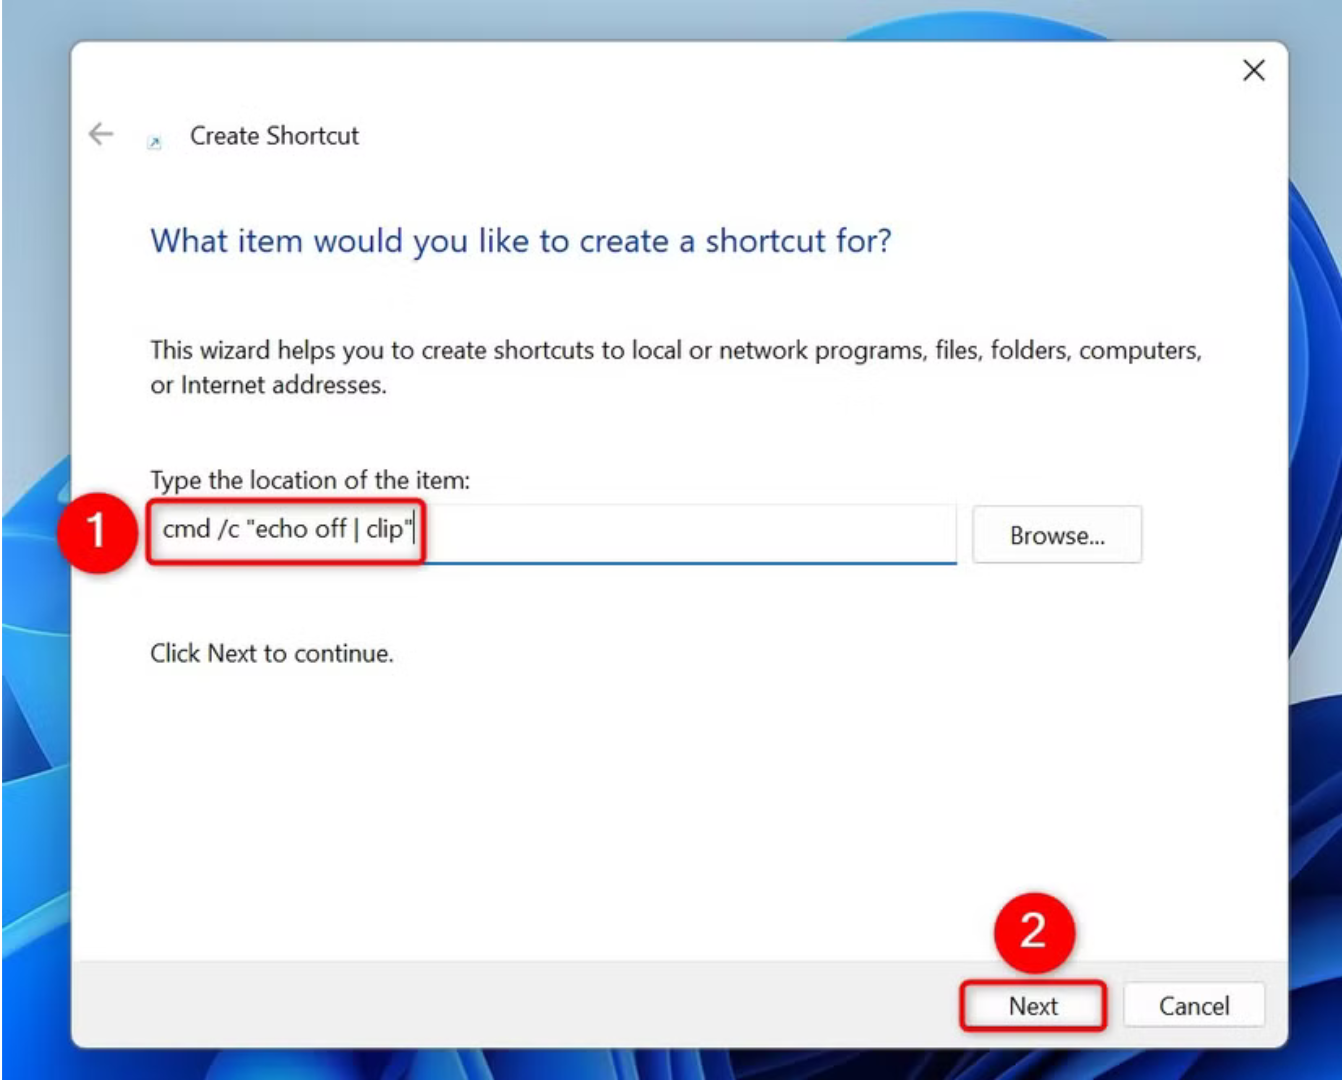Cancel the shortcut creation wizard
1344x1080 pixels.
click(1194, 1006)
